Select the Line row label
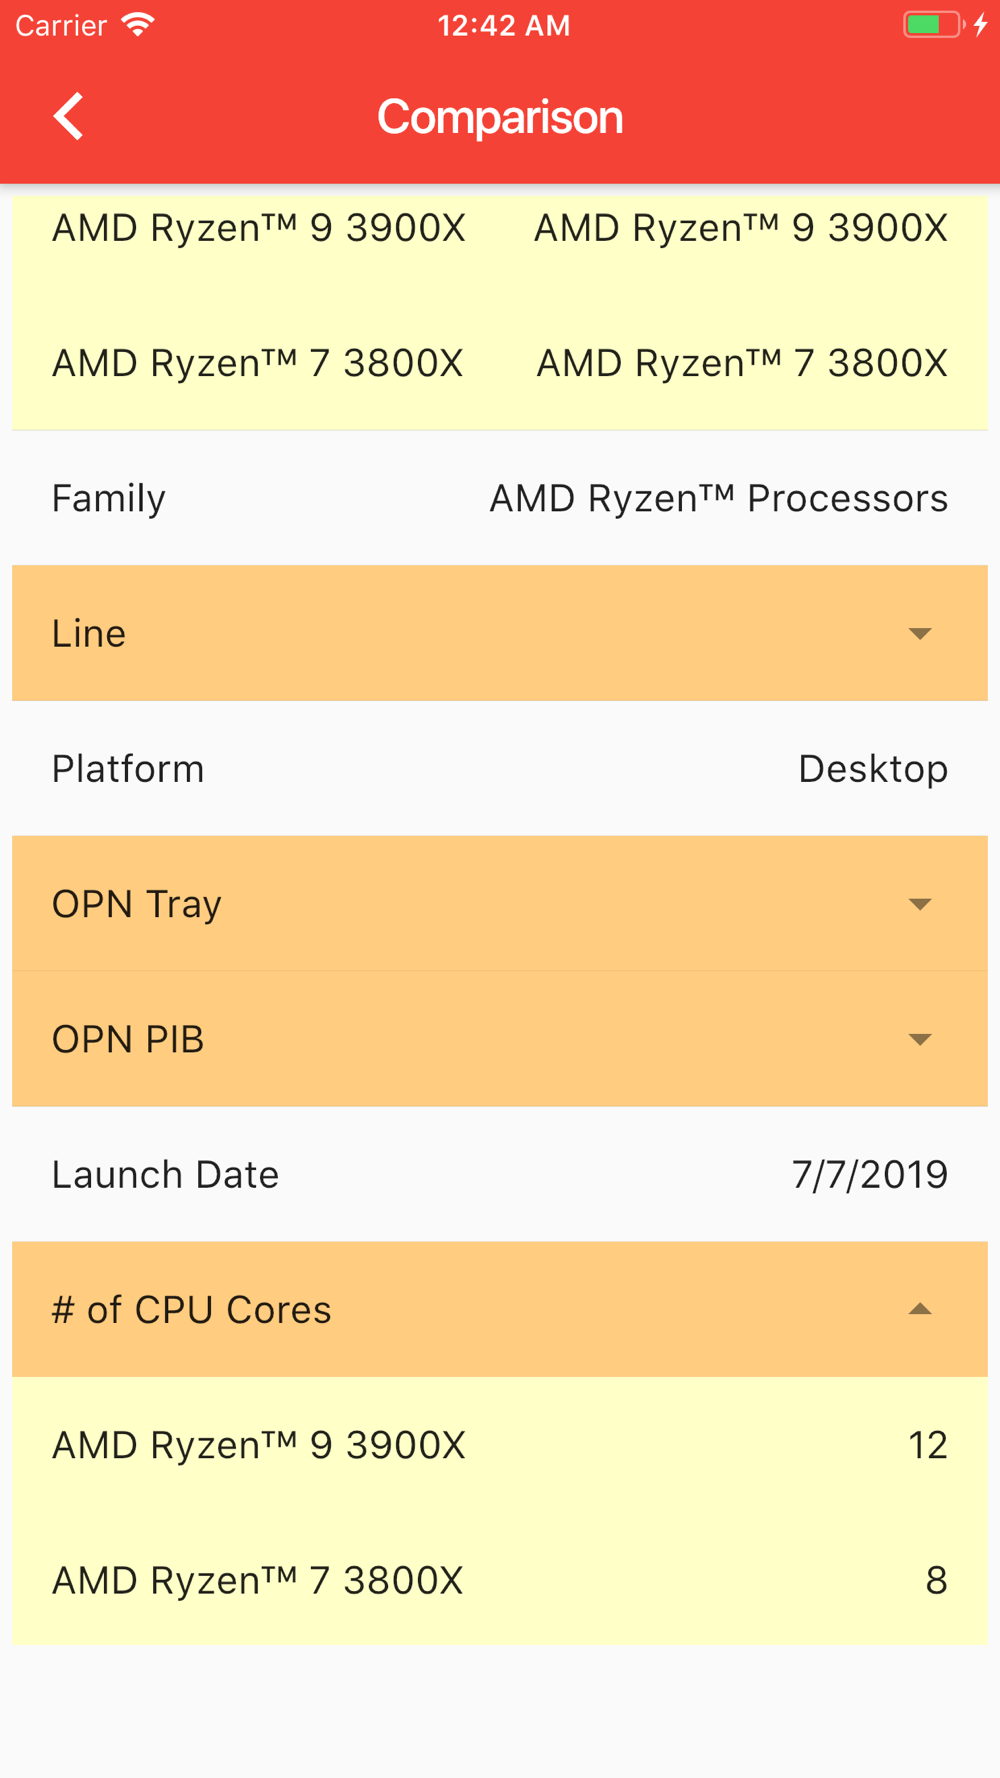 point(89,634)
